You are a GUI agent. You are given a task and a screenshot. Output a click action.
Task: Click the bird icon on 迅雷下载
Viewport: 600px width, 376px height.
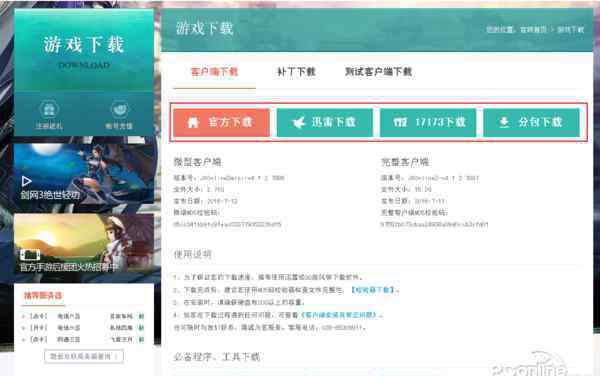tap(299, 122)
